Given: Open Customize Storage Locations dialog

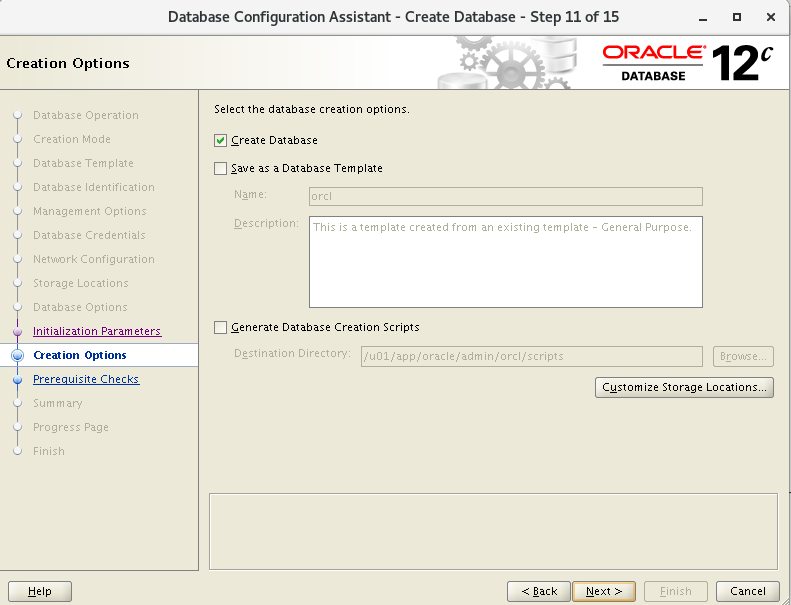Looking at the screenshot, I should tap(684, 388).
